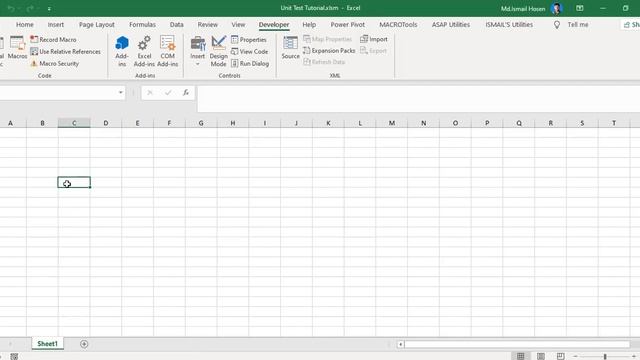Open the ASAP Utilities tab
This screenshot has height=360, width=640.
pos(451,24)
